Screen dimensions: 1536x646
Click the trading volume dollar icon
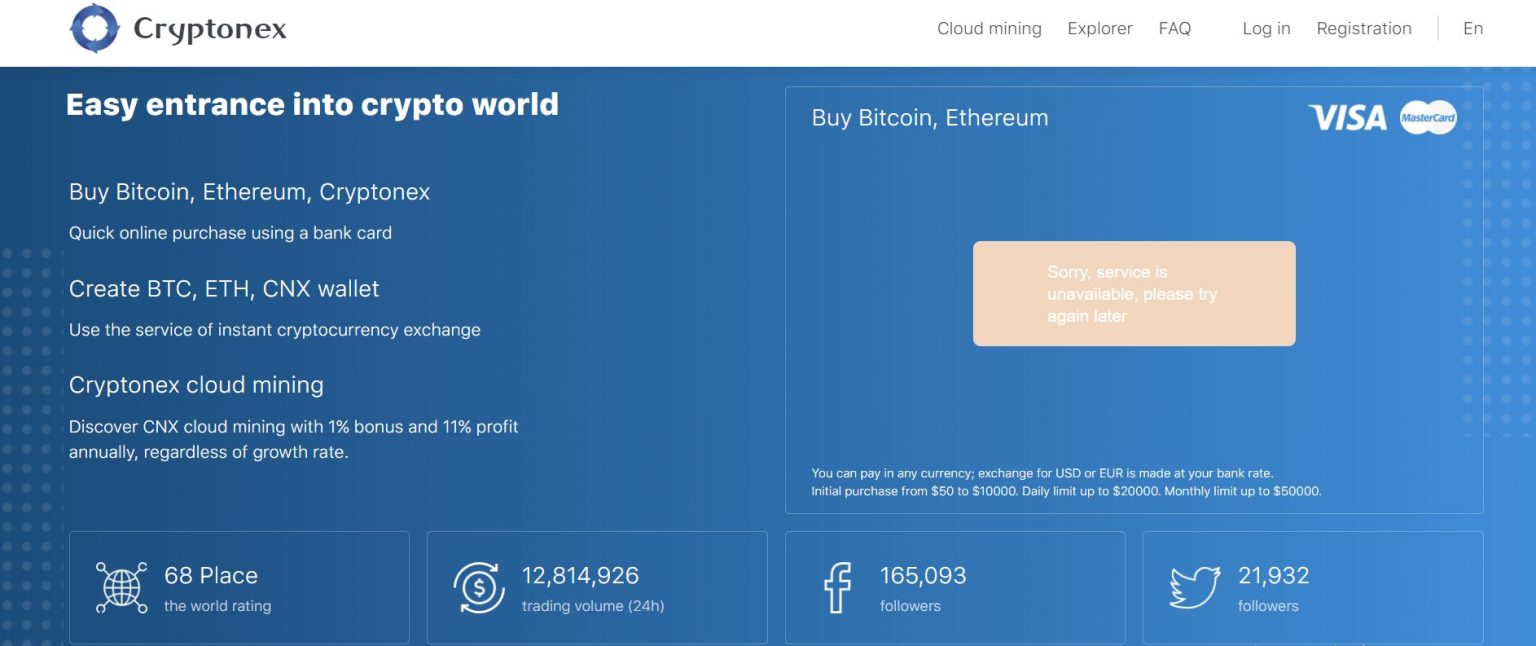pyautogui.click(x=478, y=587)
